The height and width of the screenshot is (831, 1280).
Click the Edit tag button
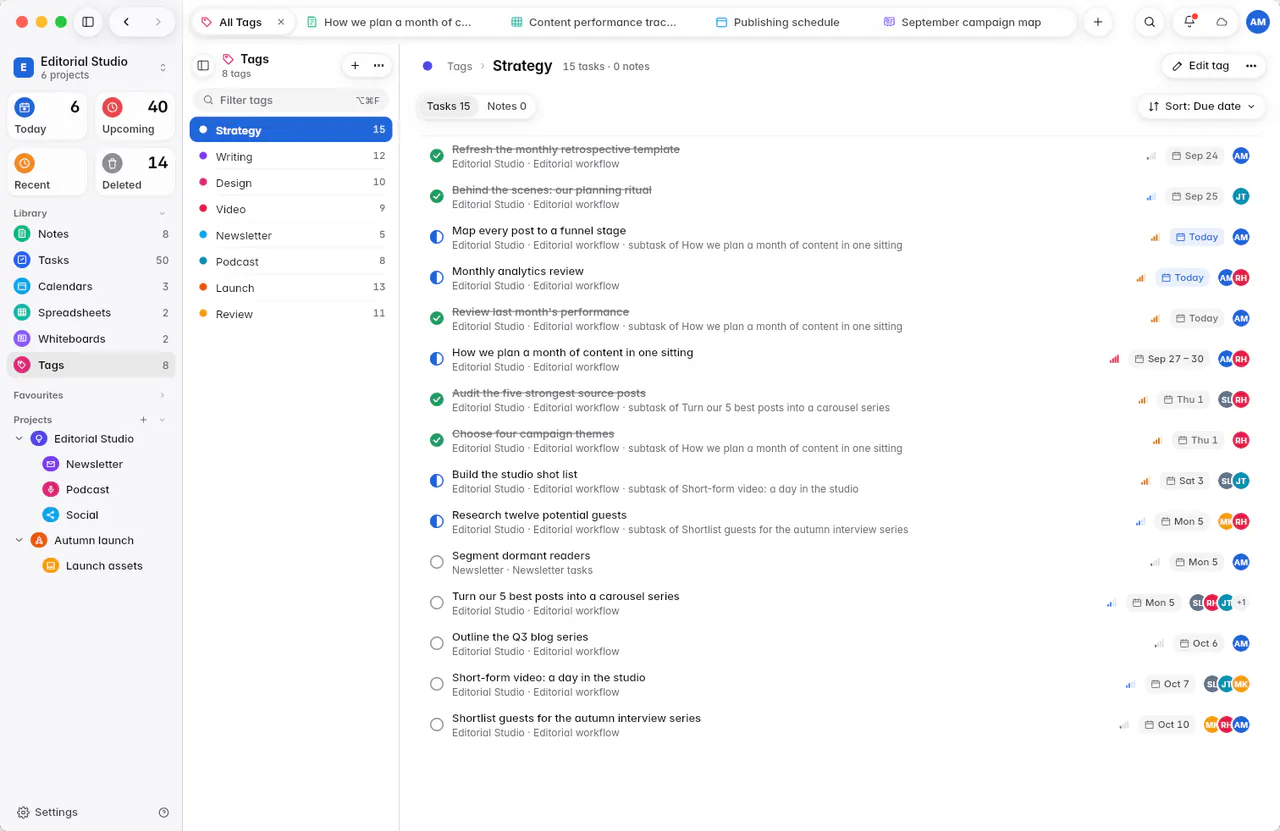[x=1200, y=66]
